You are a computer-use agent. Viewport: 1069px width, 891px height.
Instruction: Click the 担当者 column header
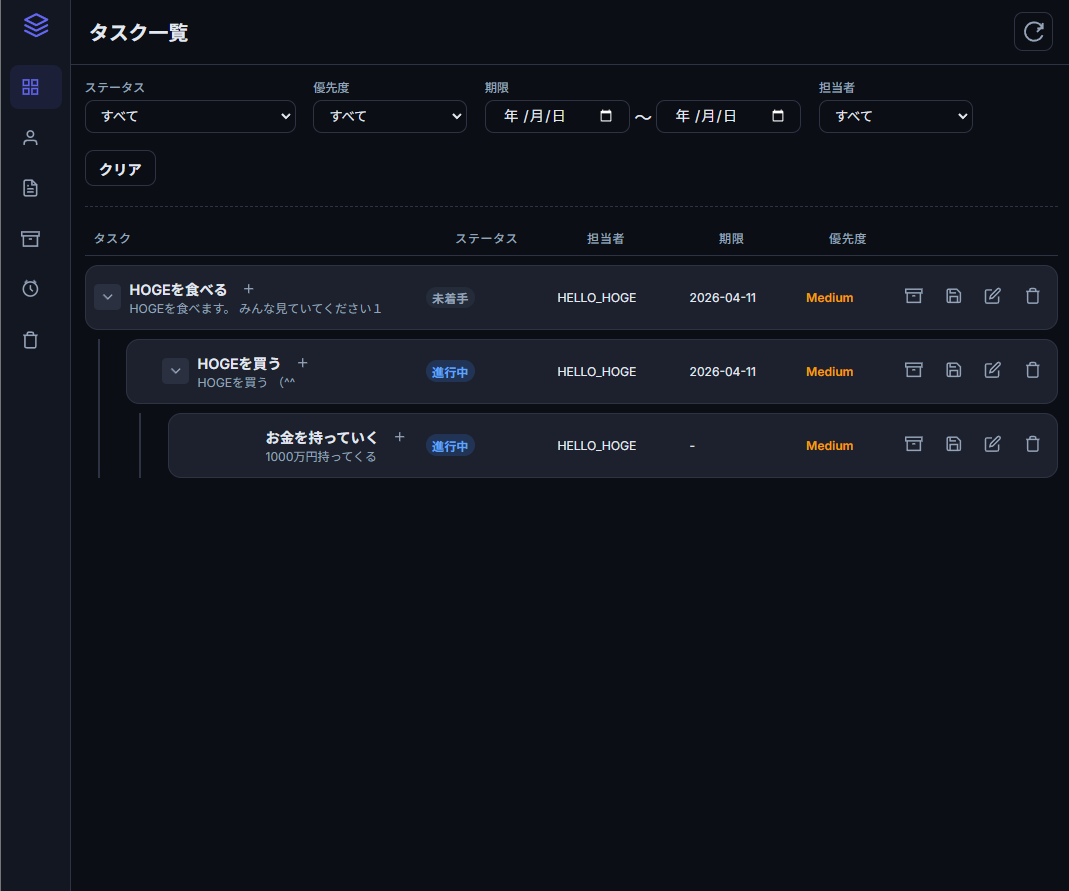pyautogui.click(x=605, y=239)
